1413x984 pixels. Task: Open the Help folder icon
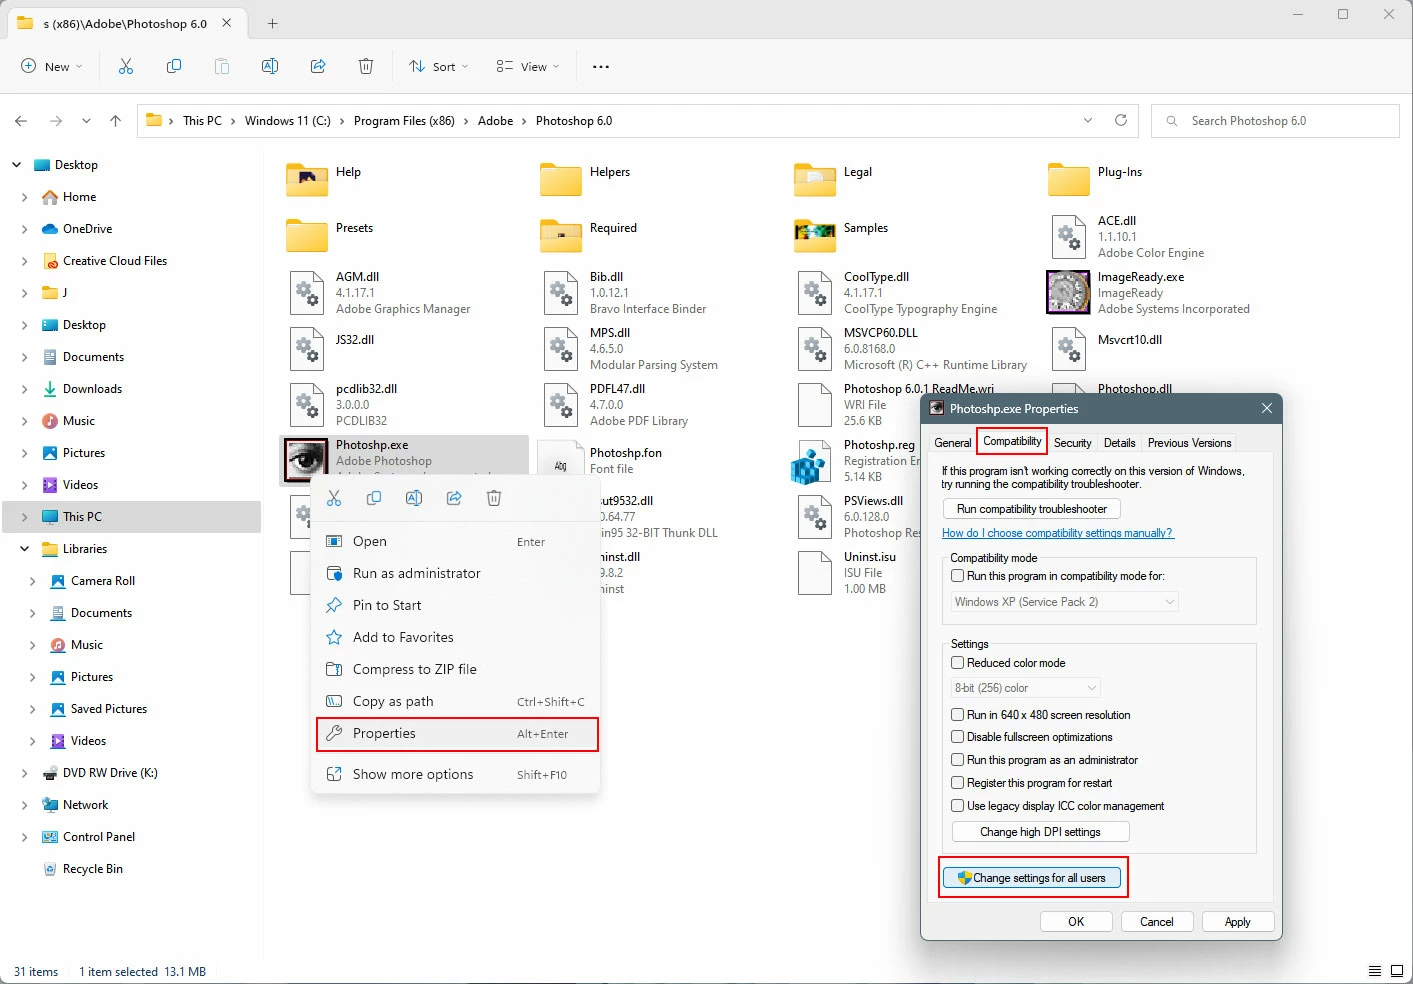(307, 179)
